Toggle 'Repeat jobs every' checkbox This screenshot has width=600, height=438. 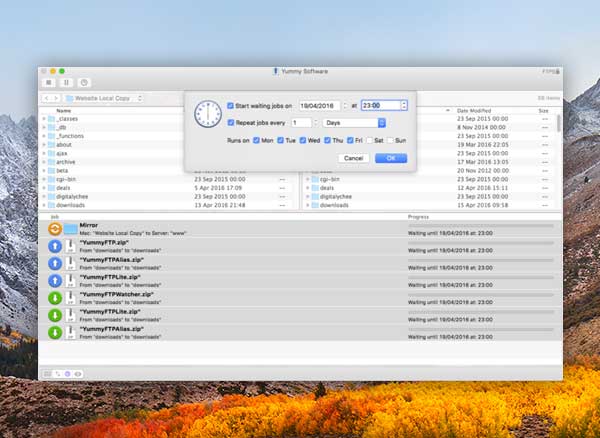pos(231,123)
